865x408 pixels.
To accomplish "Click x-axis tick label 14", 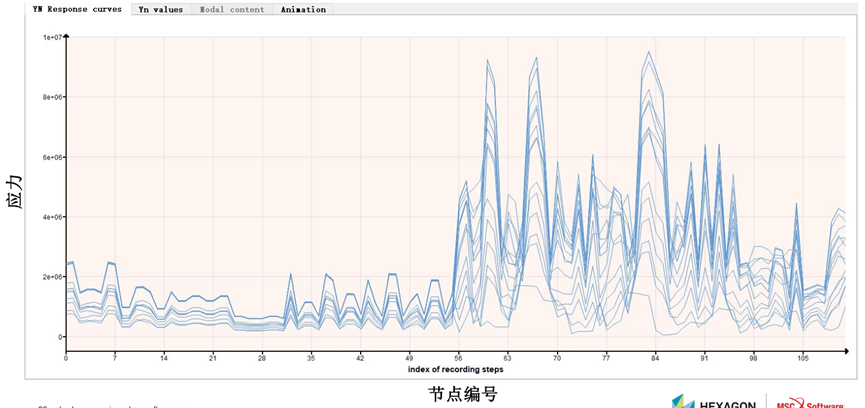I will click(164, 357).
